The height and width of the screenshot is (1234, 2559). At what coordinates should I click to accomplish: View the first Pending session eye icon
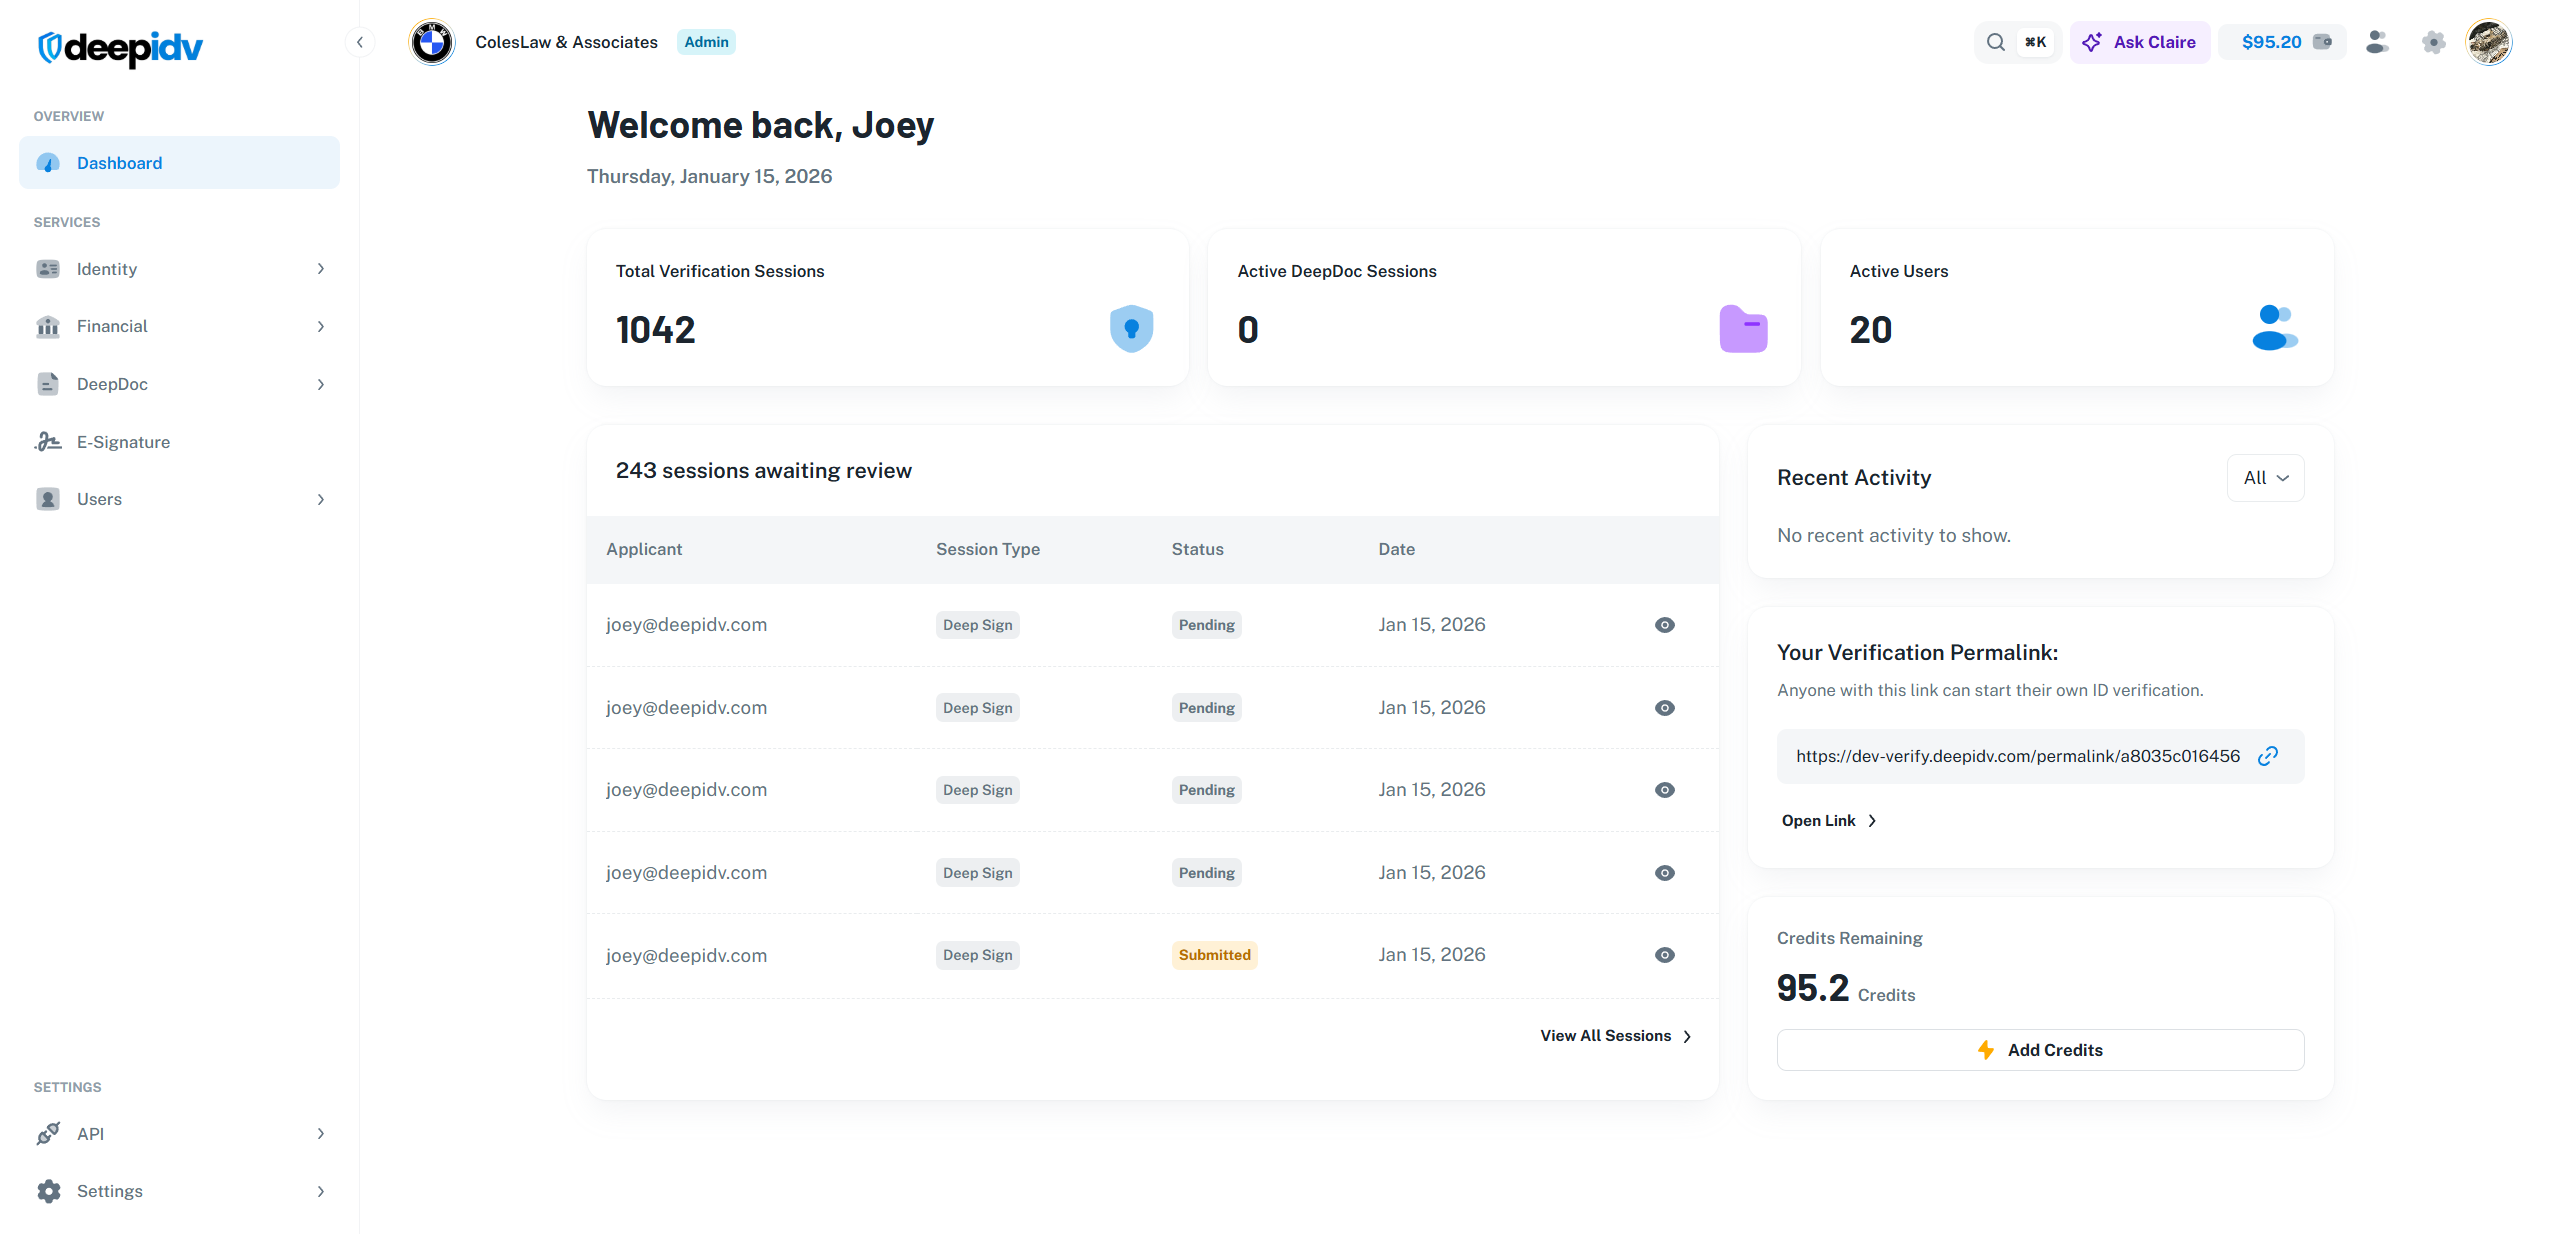[1664, 625]
